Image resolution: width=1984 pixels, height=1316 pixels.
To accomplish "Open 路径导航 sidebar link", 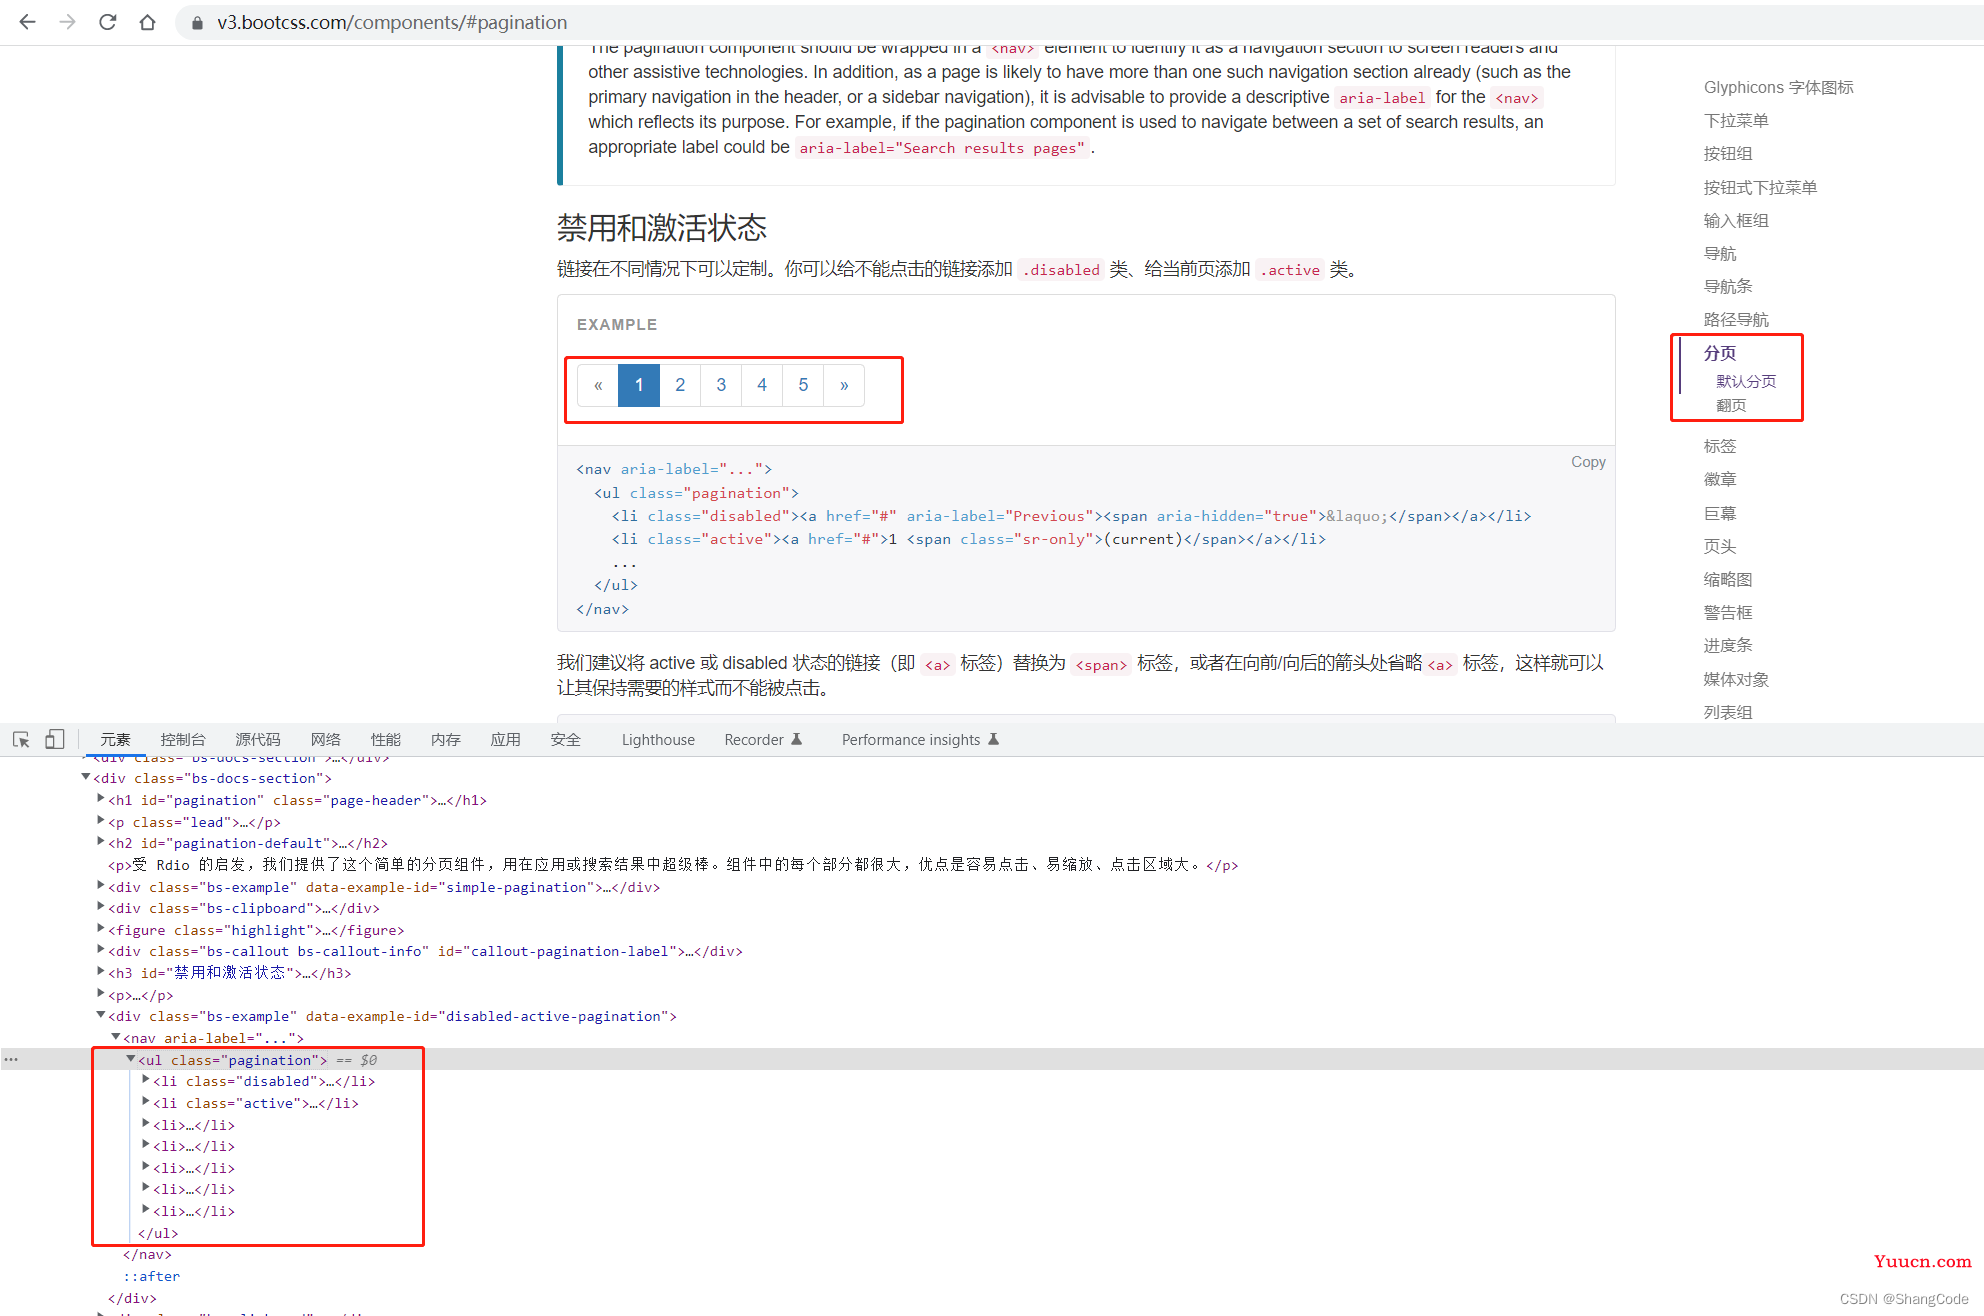I will click(x=1736, y=319).
